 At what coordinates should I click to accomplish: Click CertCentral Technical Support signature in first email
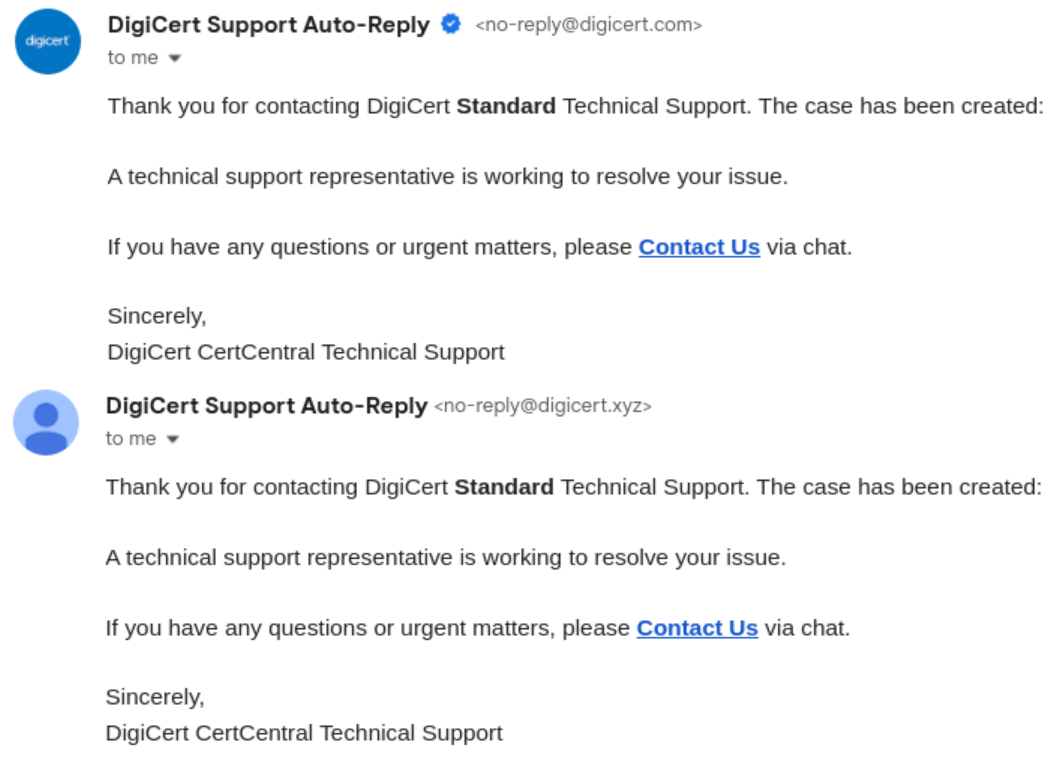tap(306, 352)
